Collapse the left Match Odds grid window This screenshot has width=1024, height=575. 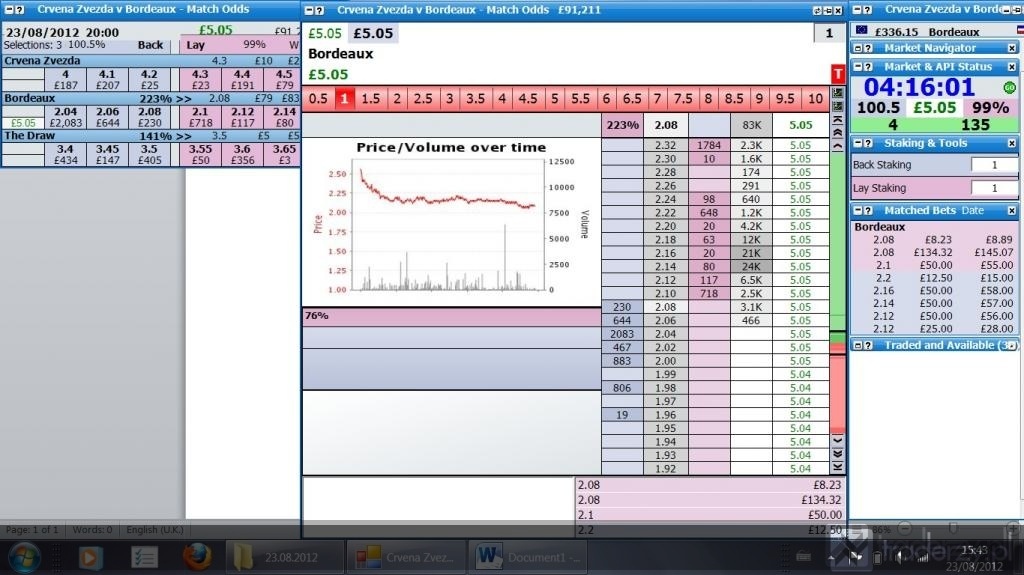[10, 10]
